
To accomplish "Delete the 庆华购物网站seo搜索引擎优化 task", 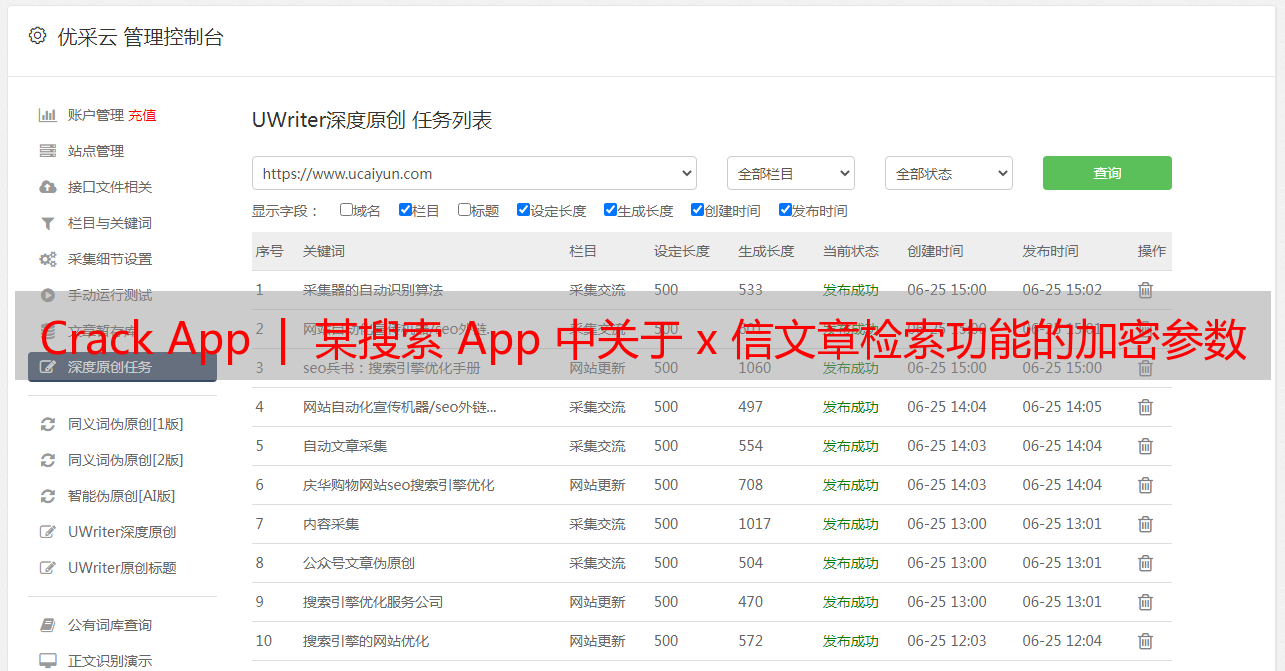I will tap(1146, 485).
